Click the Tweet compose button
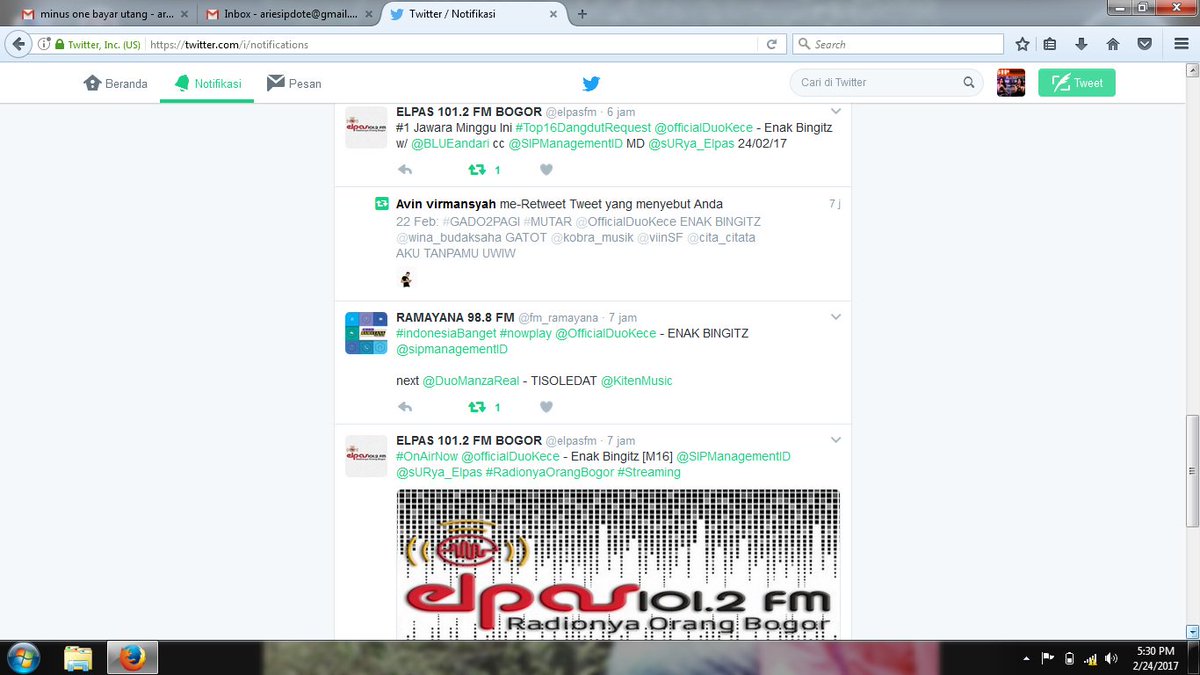Screen dimensions: 1200x675 tap(1076, 83)
